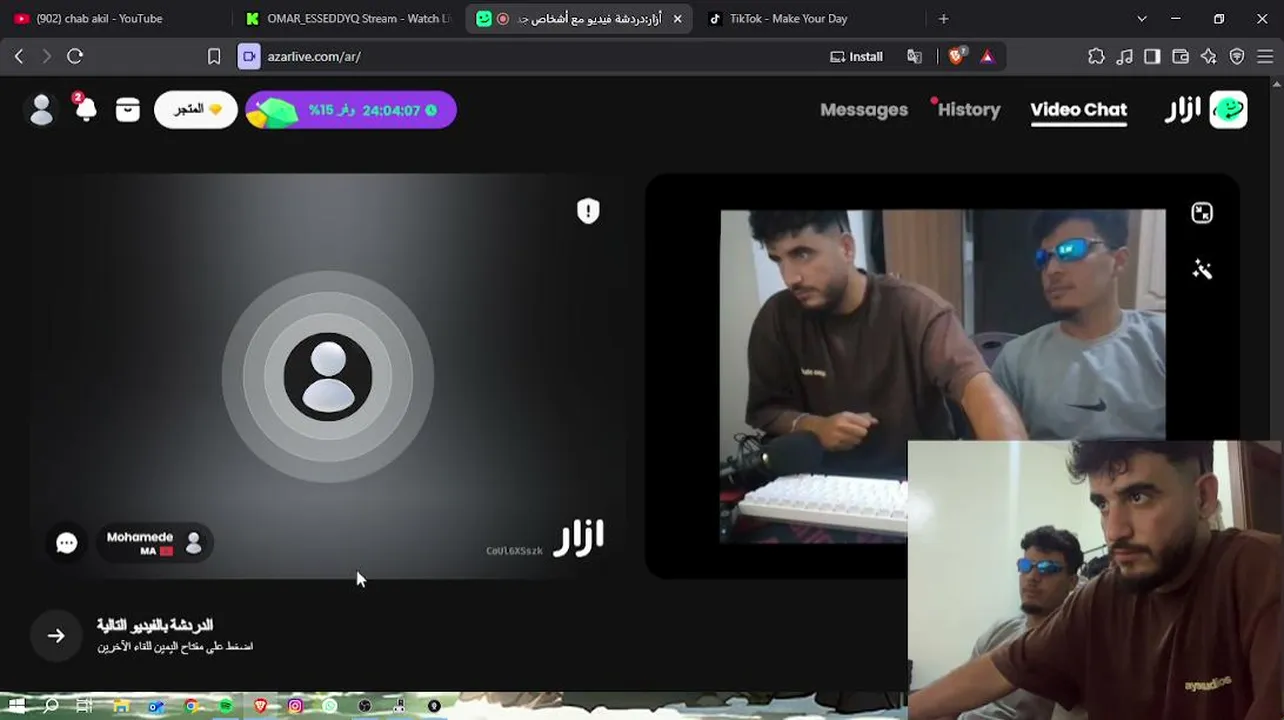Toggle the browser sidebar panel
The height and width of the screenshot is (720, 1284).
click(x=1152, y=57)
